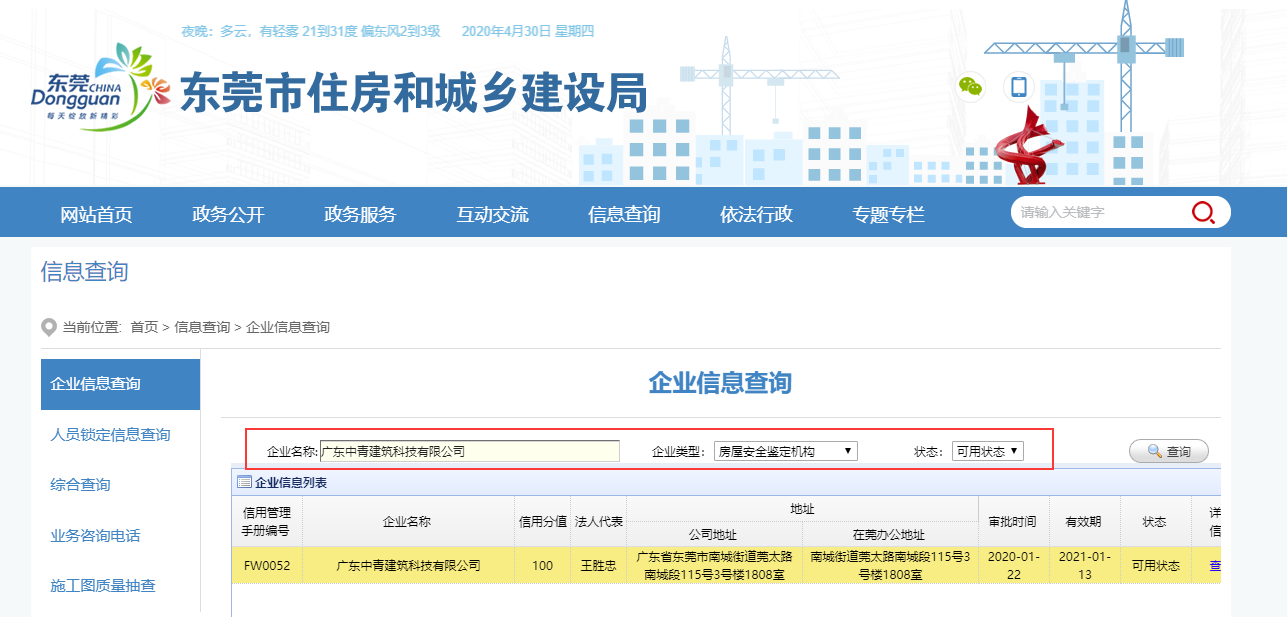Select 房屋安全鉴定机构 from enterprise type combo
The image size is (1287, 617).
785,450
